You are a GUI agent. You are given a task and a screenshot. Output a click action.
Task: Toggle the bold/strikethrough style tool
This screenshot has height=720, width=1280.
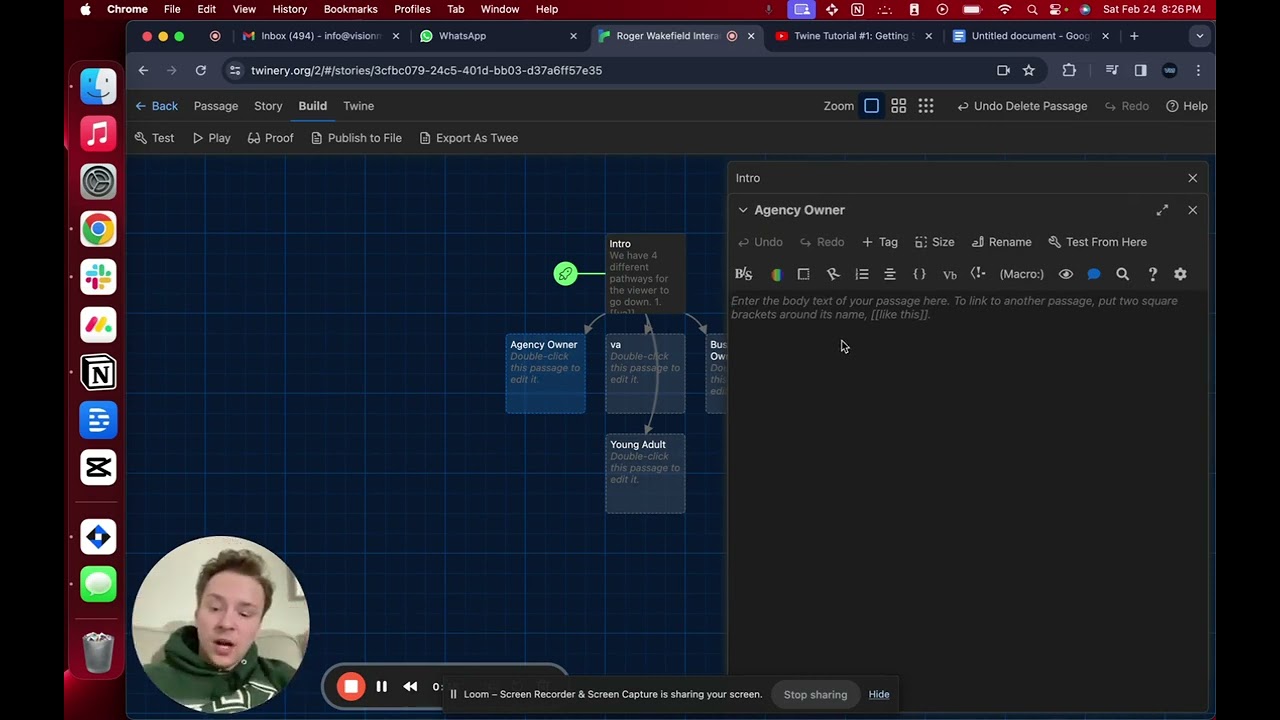click(x=743, y=274)
